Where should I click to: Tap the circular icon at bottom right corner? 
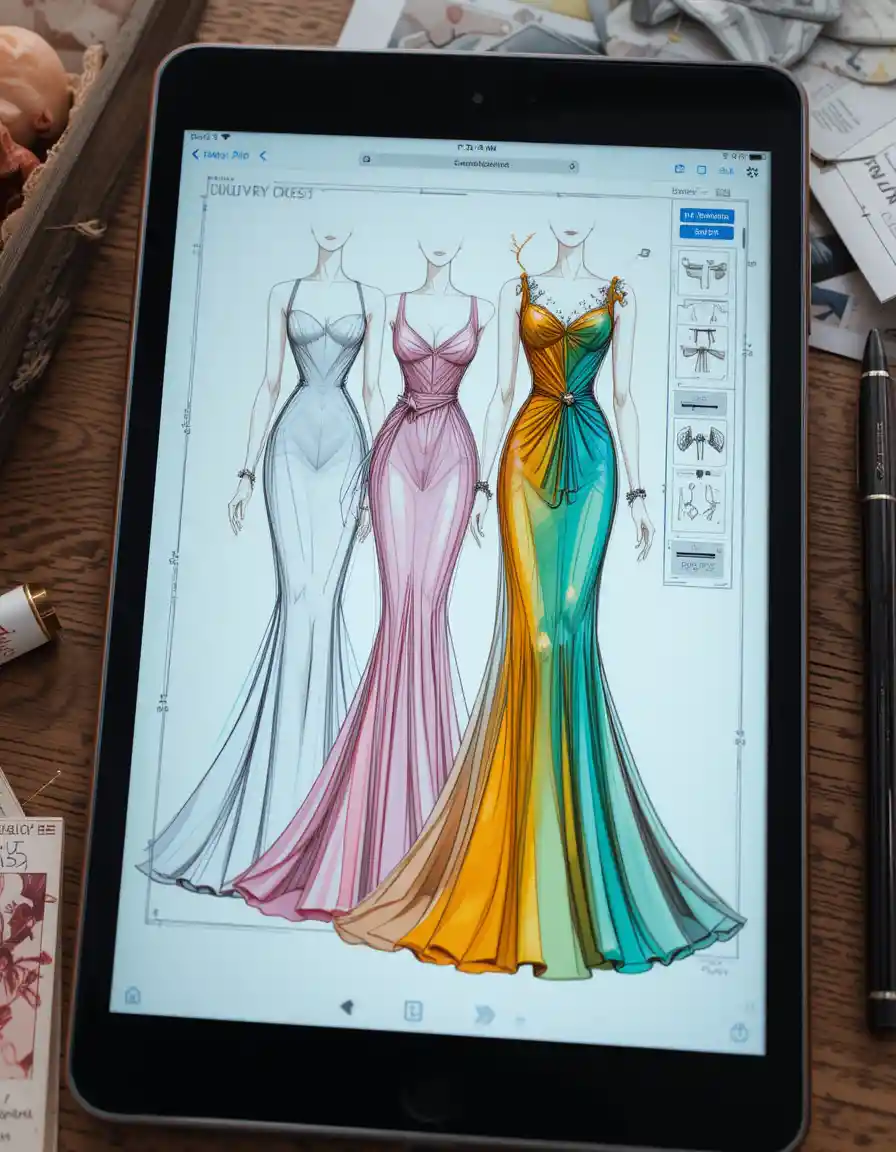(739, 1032)
